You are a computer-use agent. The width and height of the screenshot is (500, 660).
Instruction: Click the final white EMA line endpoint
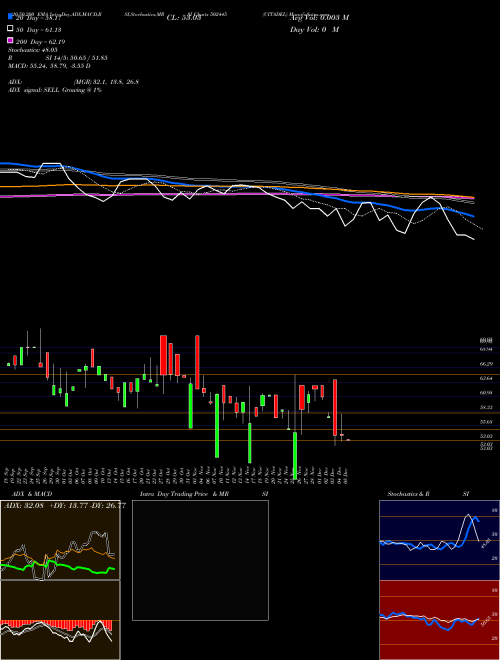[474, 240]
